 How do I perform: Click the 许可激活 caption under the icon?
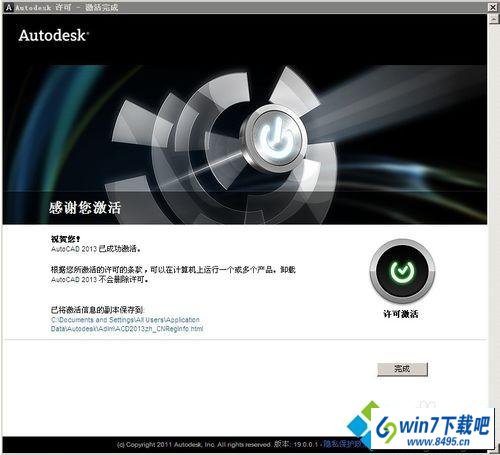401,314
